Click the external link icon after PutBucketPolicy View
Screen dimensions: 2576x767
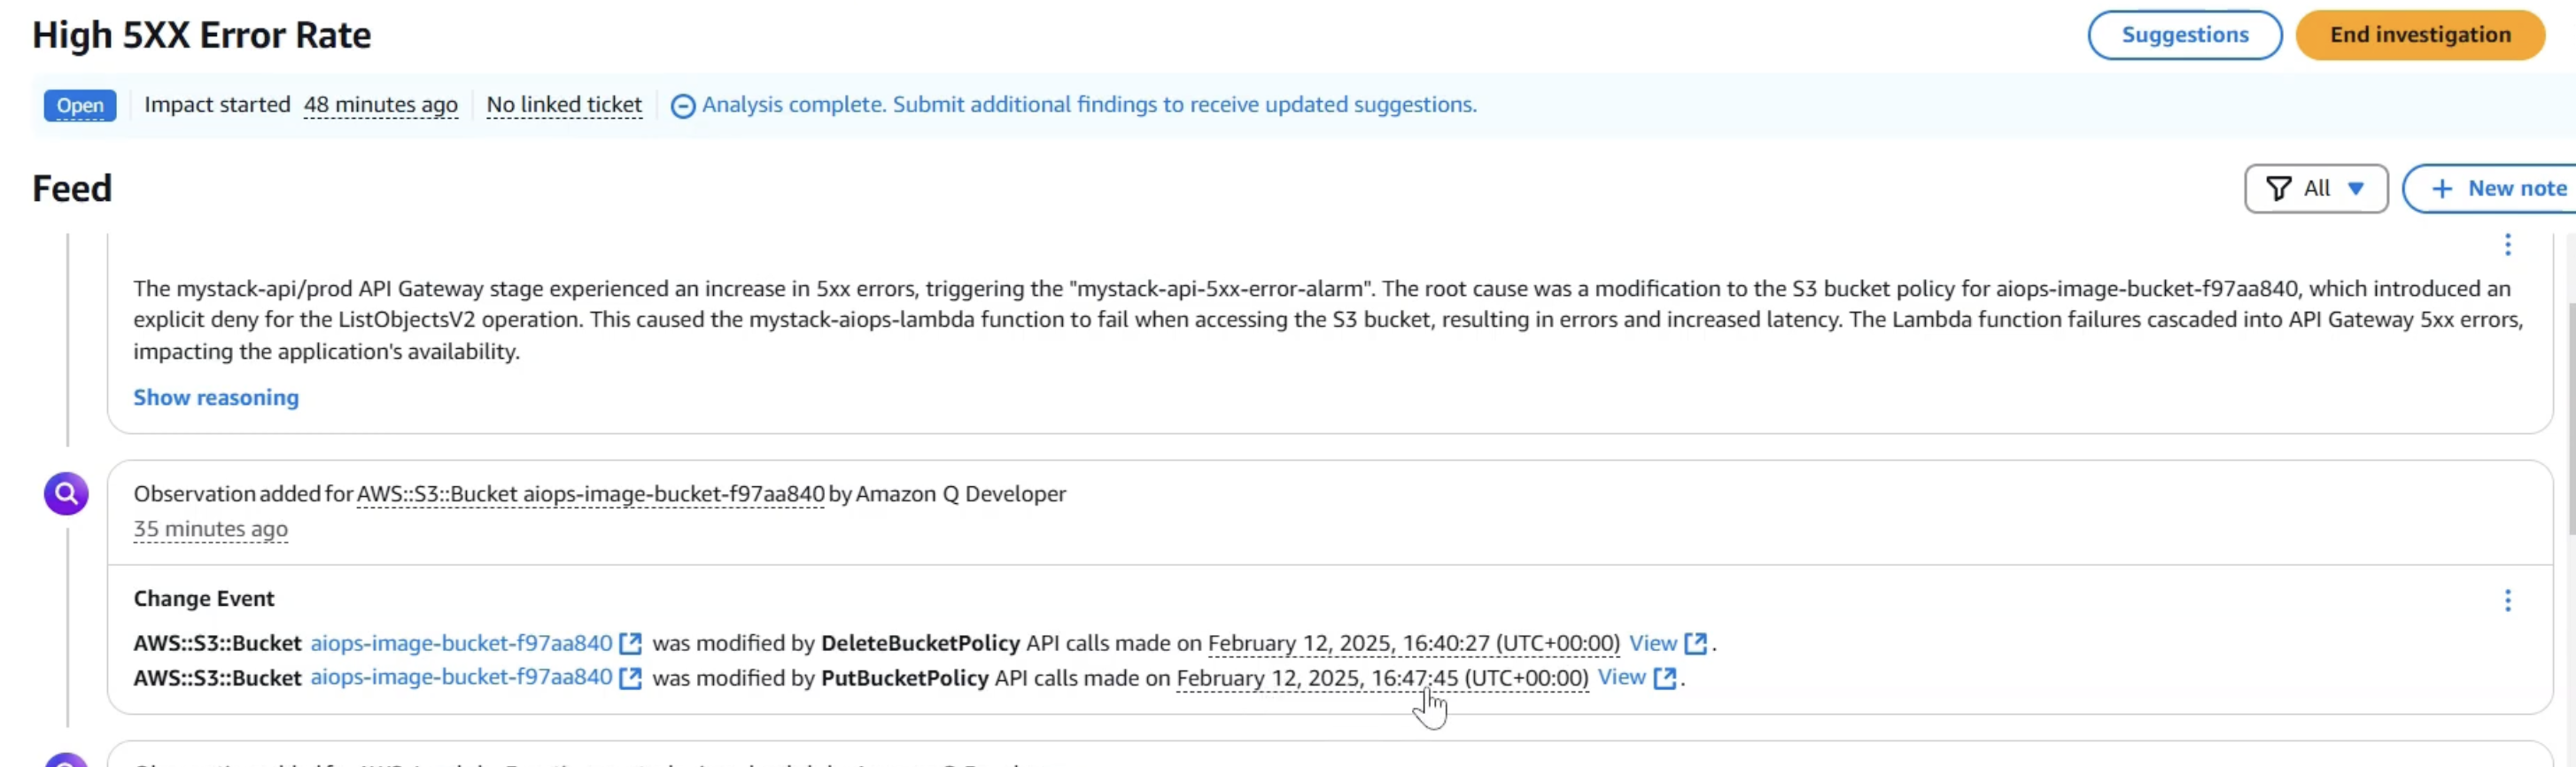1664,678
